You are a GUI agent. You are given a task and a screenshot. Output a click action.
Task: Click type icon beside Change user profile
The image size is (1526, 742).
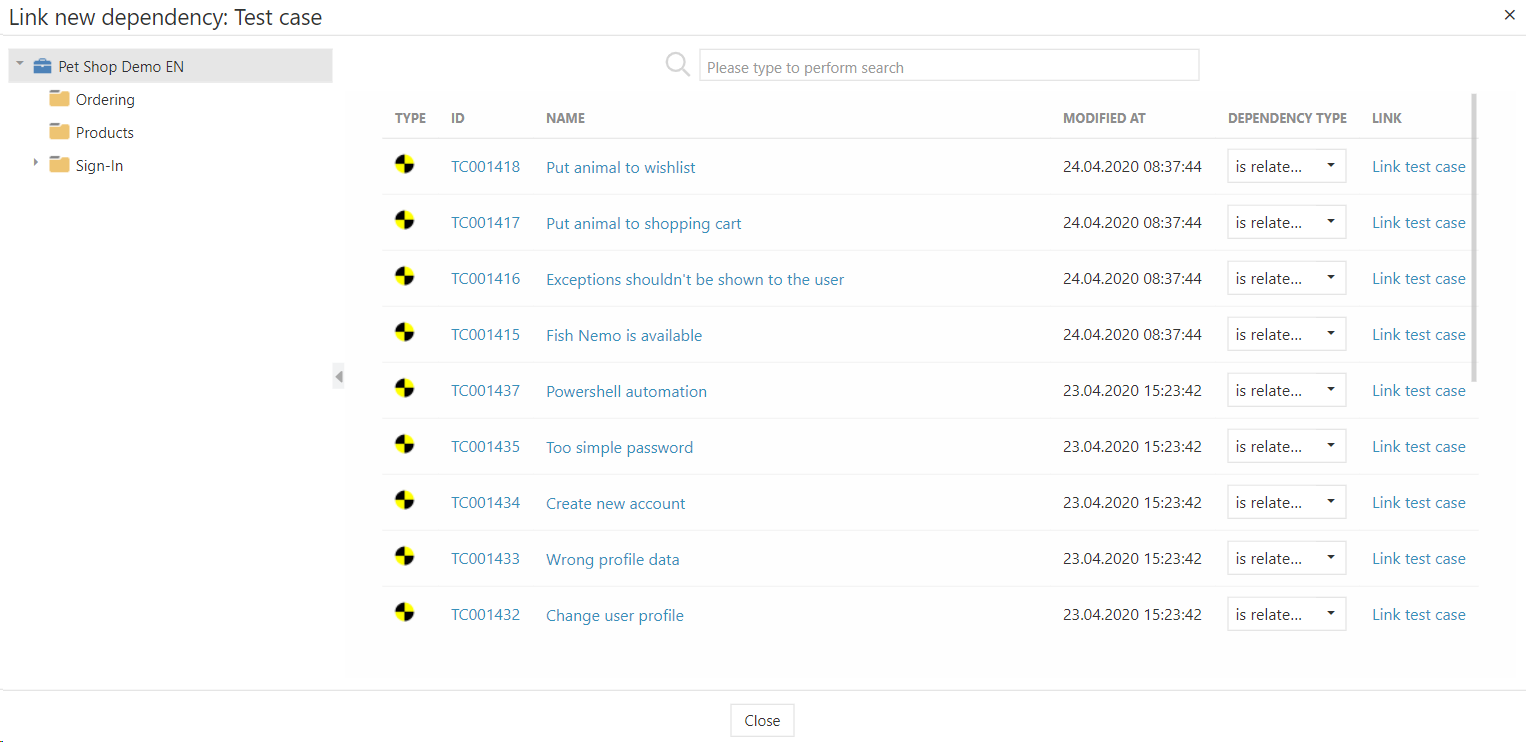(404, 613)
